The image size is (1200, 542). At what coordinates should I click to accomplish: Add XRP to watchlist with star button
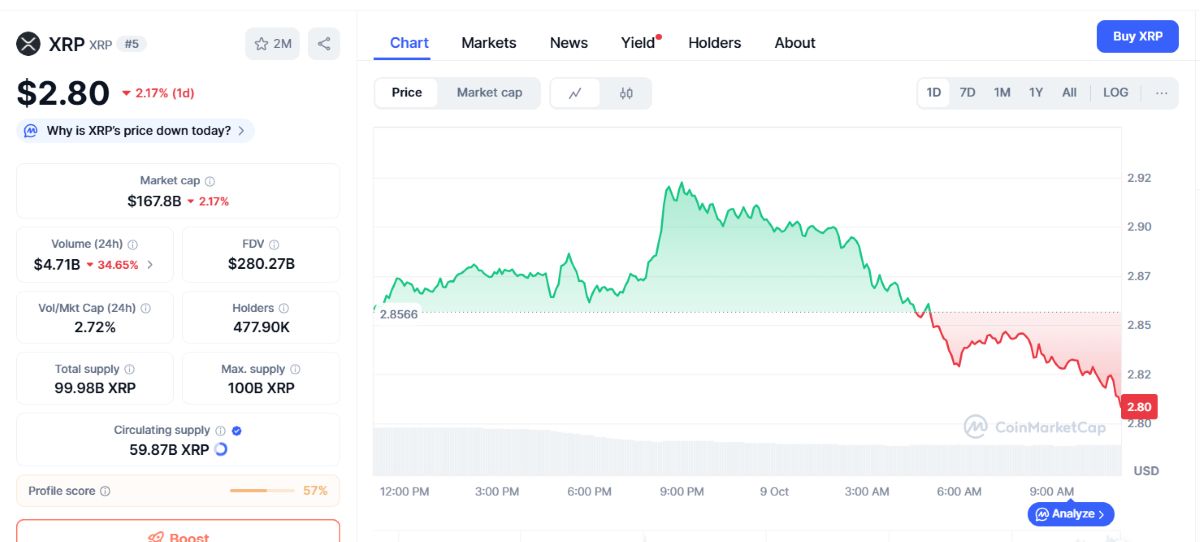(x=272, y=44)
